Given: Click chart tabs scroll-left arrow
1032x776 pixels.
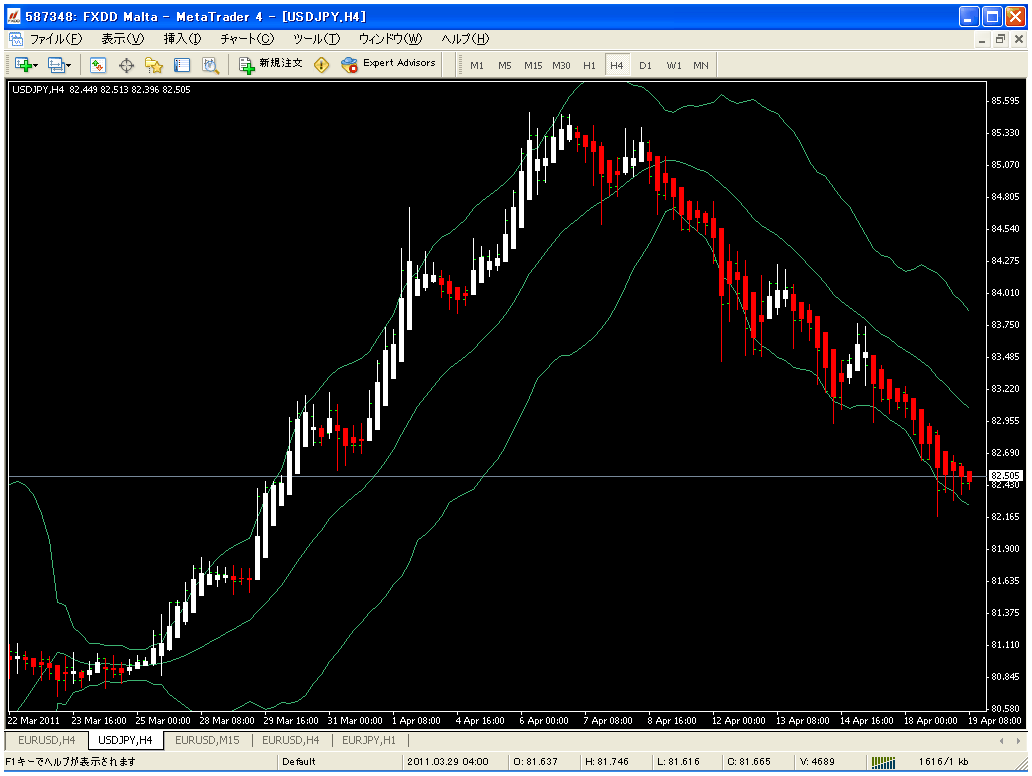Looking at the screenshot, I should [x=1002, y=740].
